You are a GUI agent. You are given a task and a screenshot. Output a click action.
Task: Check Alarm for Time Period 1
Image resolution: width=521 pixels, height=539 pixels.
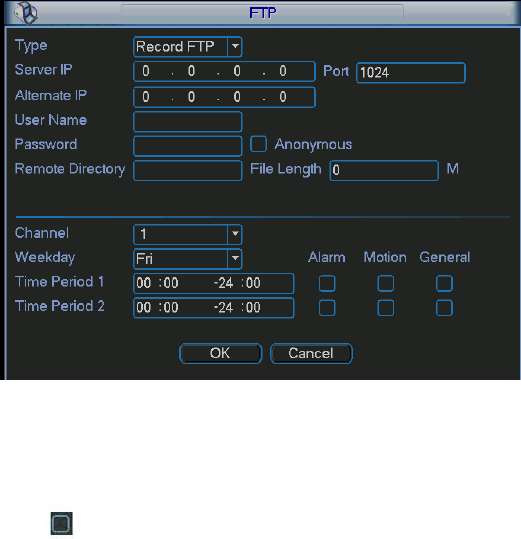click(x=327, y=283)
